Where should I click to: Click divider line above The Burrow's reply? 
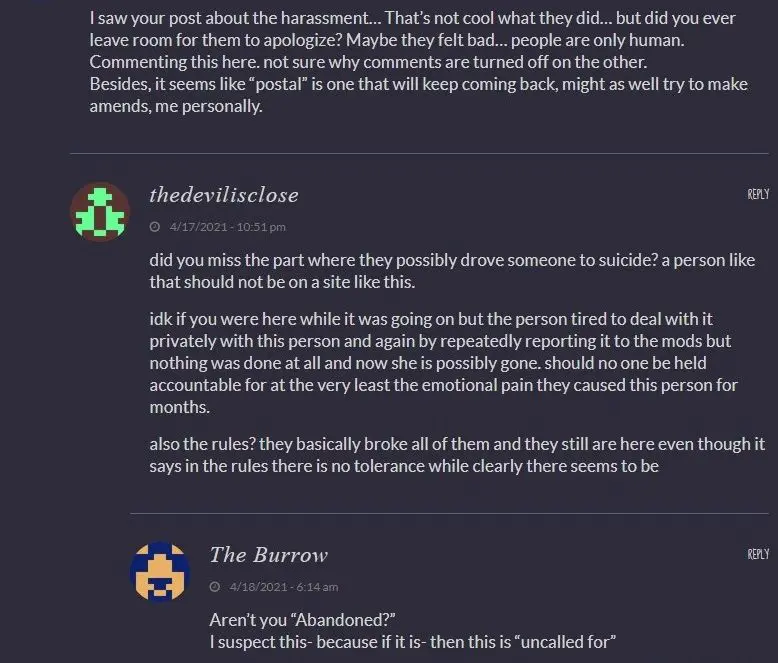[x=449, y=513]
